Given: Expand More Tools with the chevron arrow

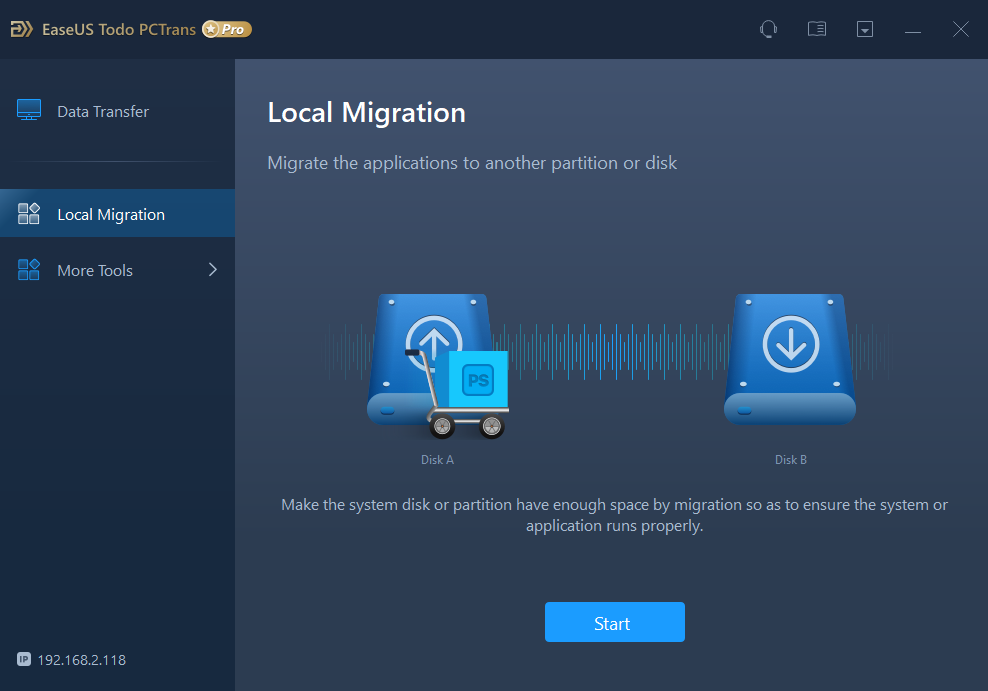Looking at the screenshot, I should click(213, 270).
